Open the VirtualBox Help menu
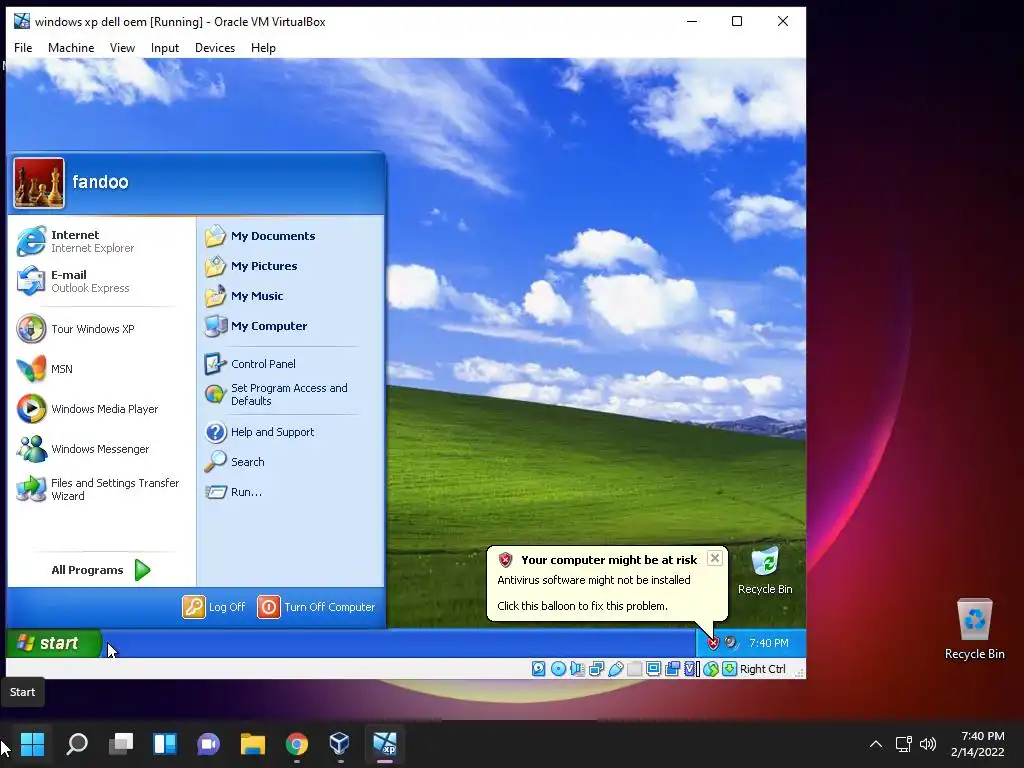The width and height of the screenshot is (1024, 768). (263, 48)
